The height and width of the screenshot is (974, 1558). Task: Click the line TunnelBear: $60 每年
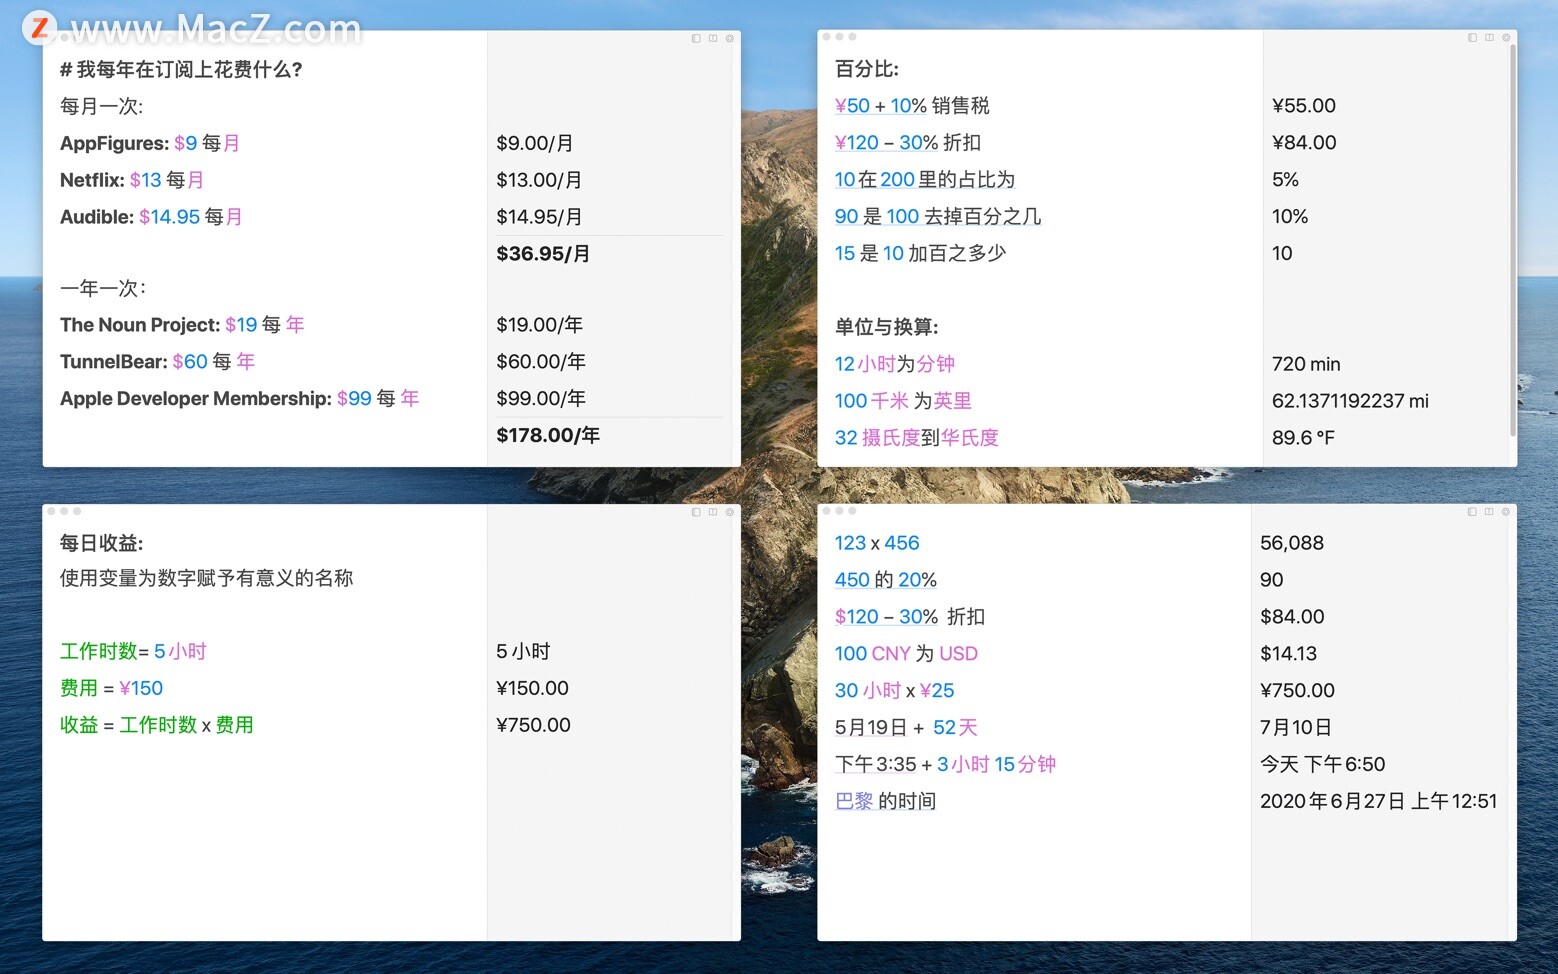[157, 362]
